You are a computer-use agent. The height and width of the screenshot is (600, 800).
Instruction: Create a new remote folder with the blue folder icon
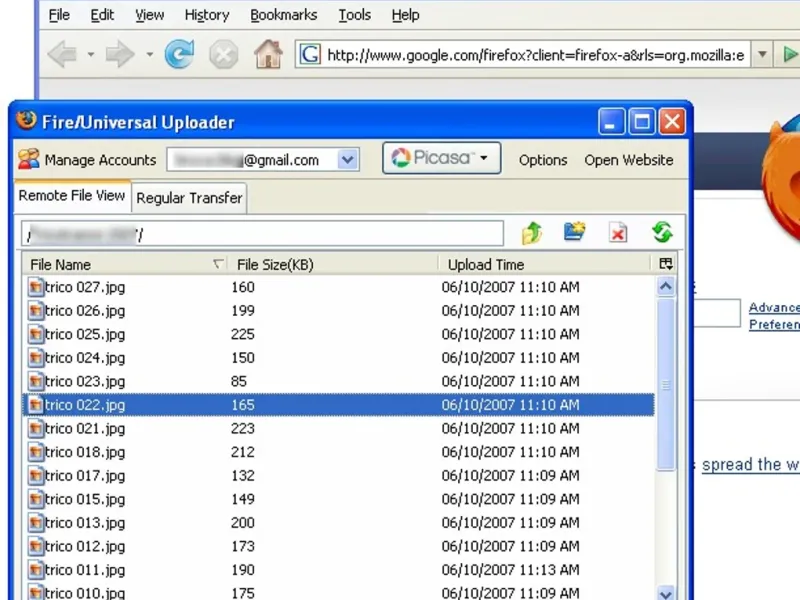[x=574, y=232]
